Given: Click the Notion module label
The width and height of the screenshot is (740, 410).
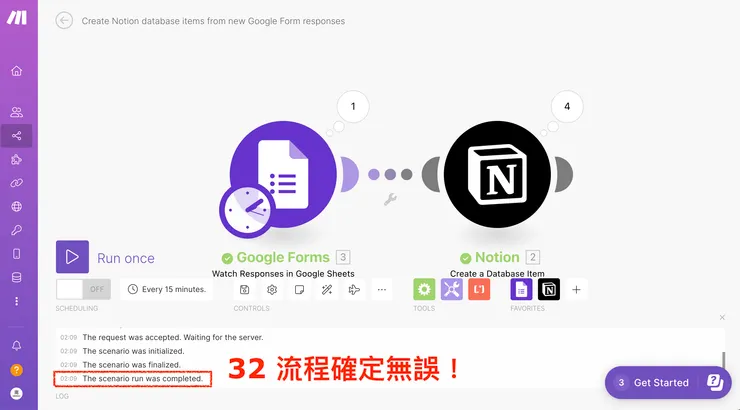Looking at the screenshot, I should tap(497, 257).
